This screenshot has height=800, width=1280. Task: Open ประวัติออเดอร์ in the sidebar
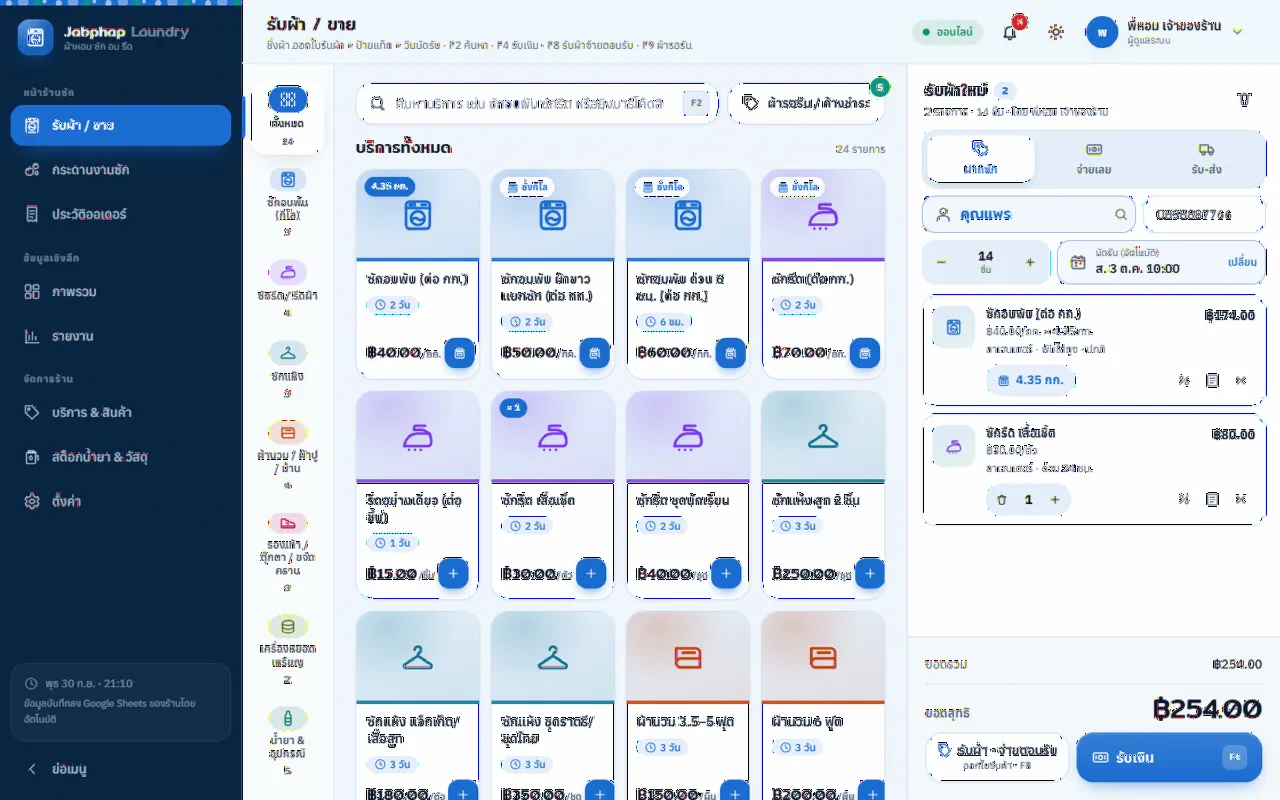[x=121, y=214]
